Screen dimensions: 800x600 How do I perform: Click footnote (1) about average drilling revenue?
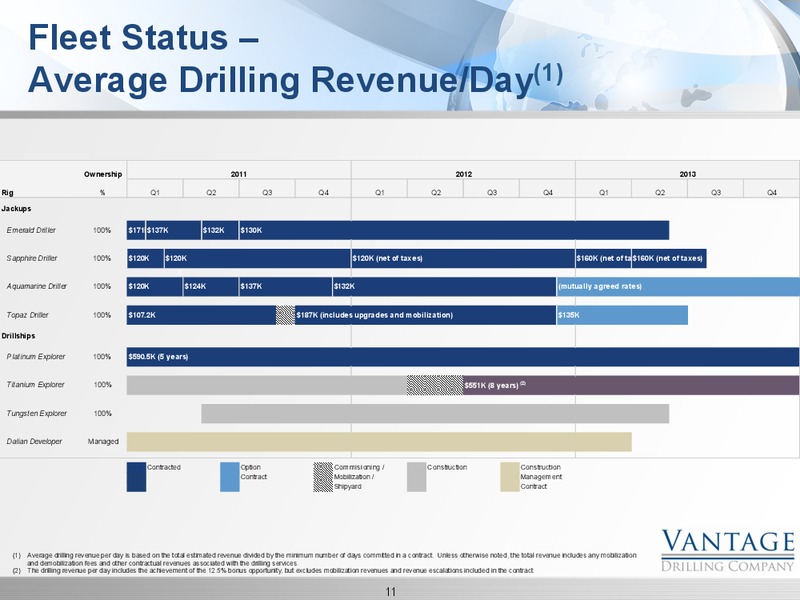click(324, 559)
